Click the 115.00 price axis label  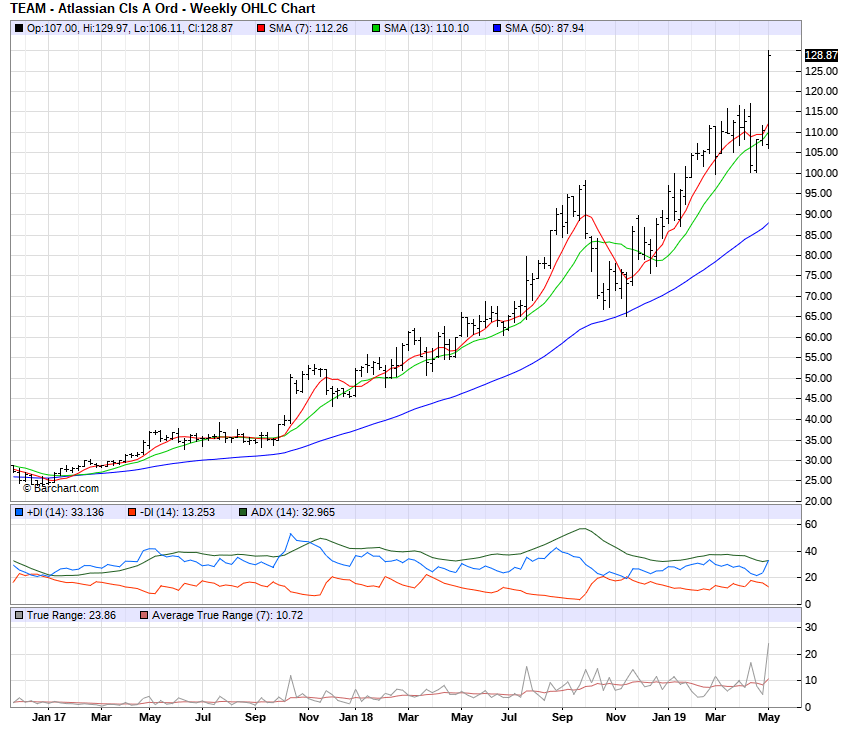821,111
